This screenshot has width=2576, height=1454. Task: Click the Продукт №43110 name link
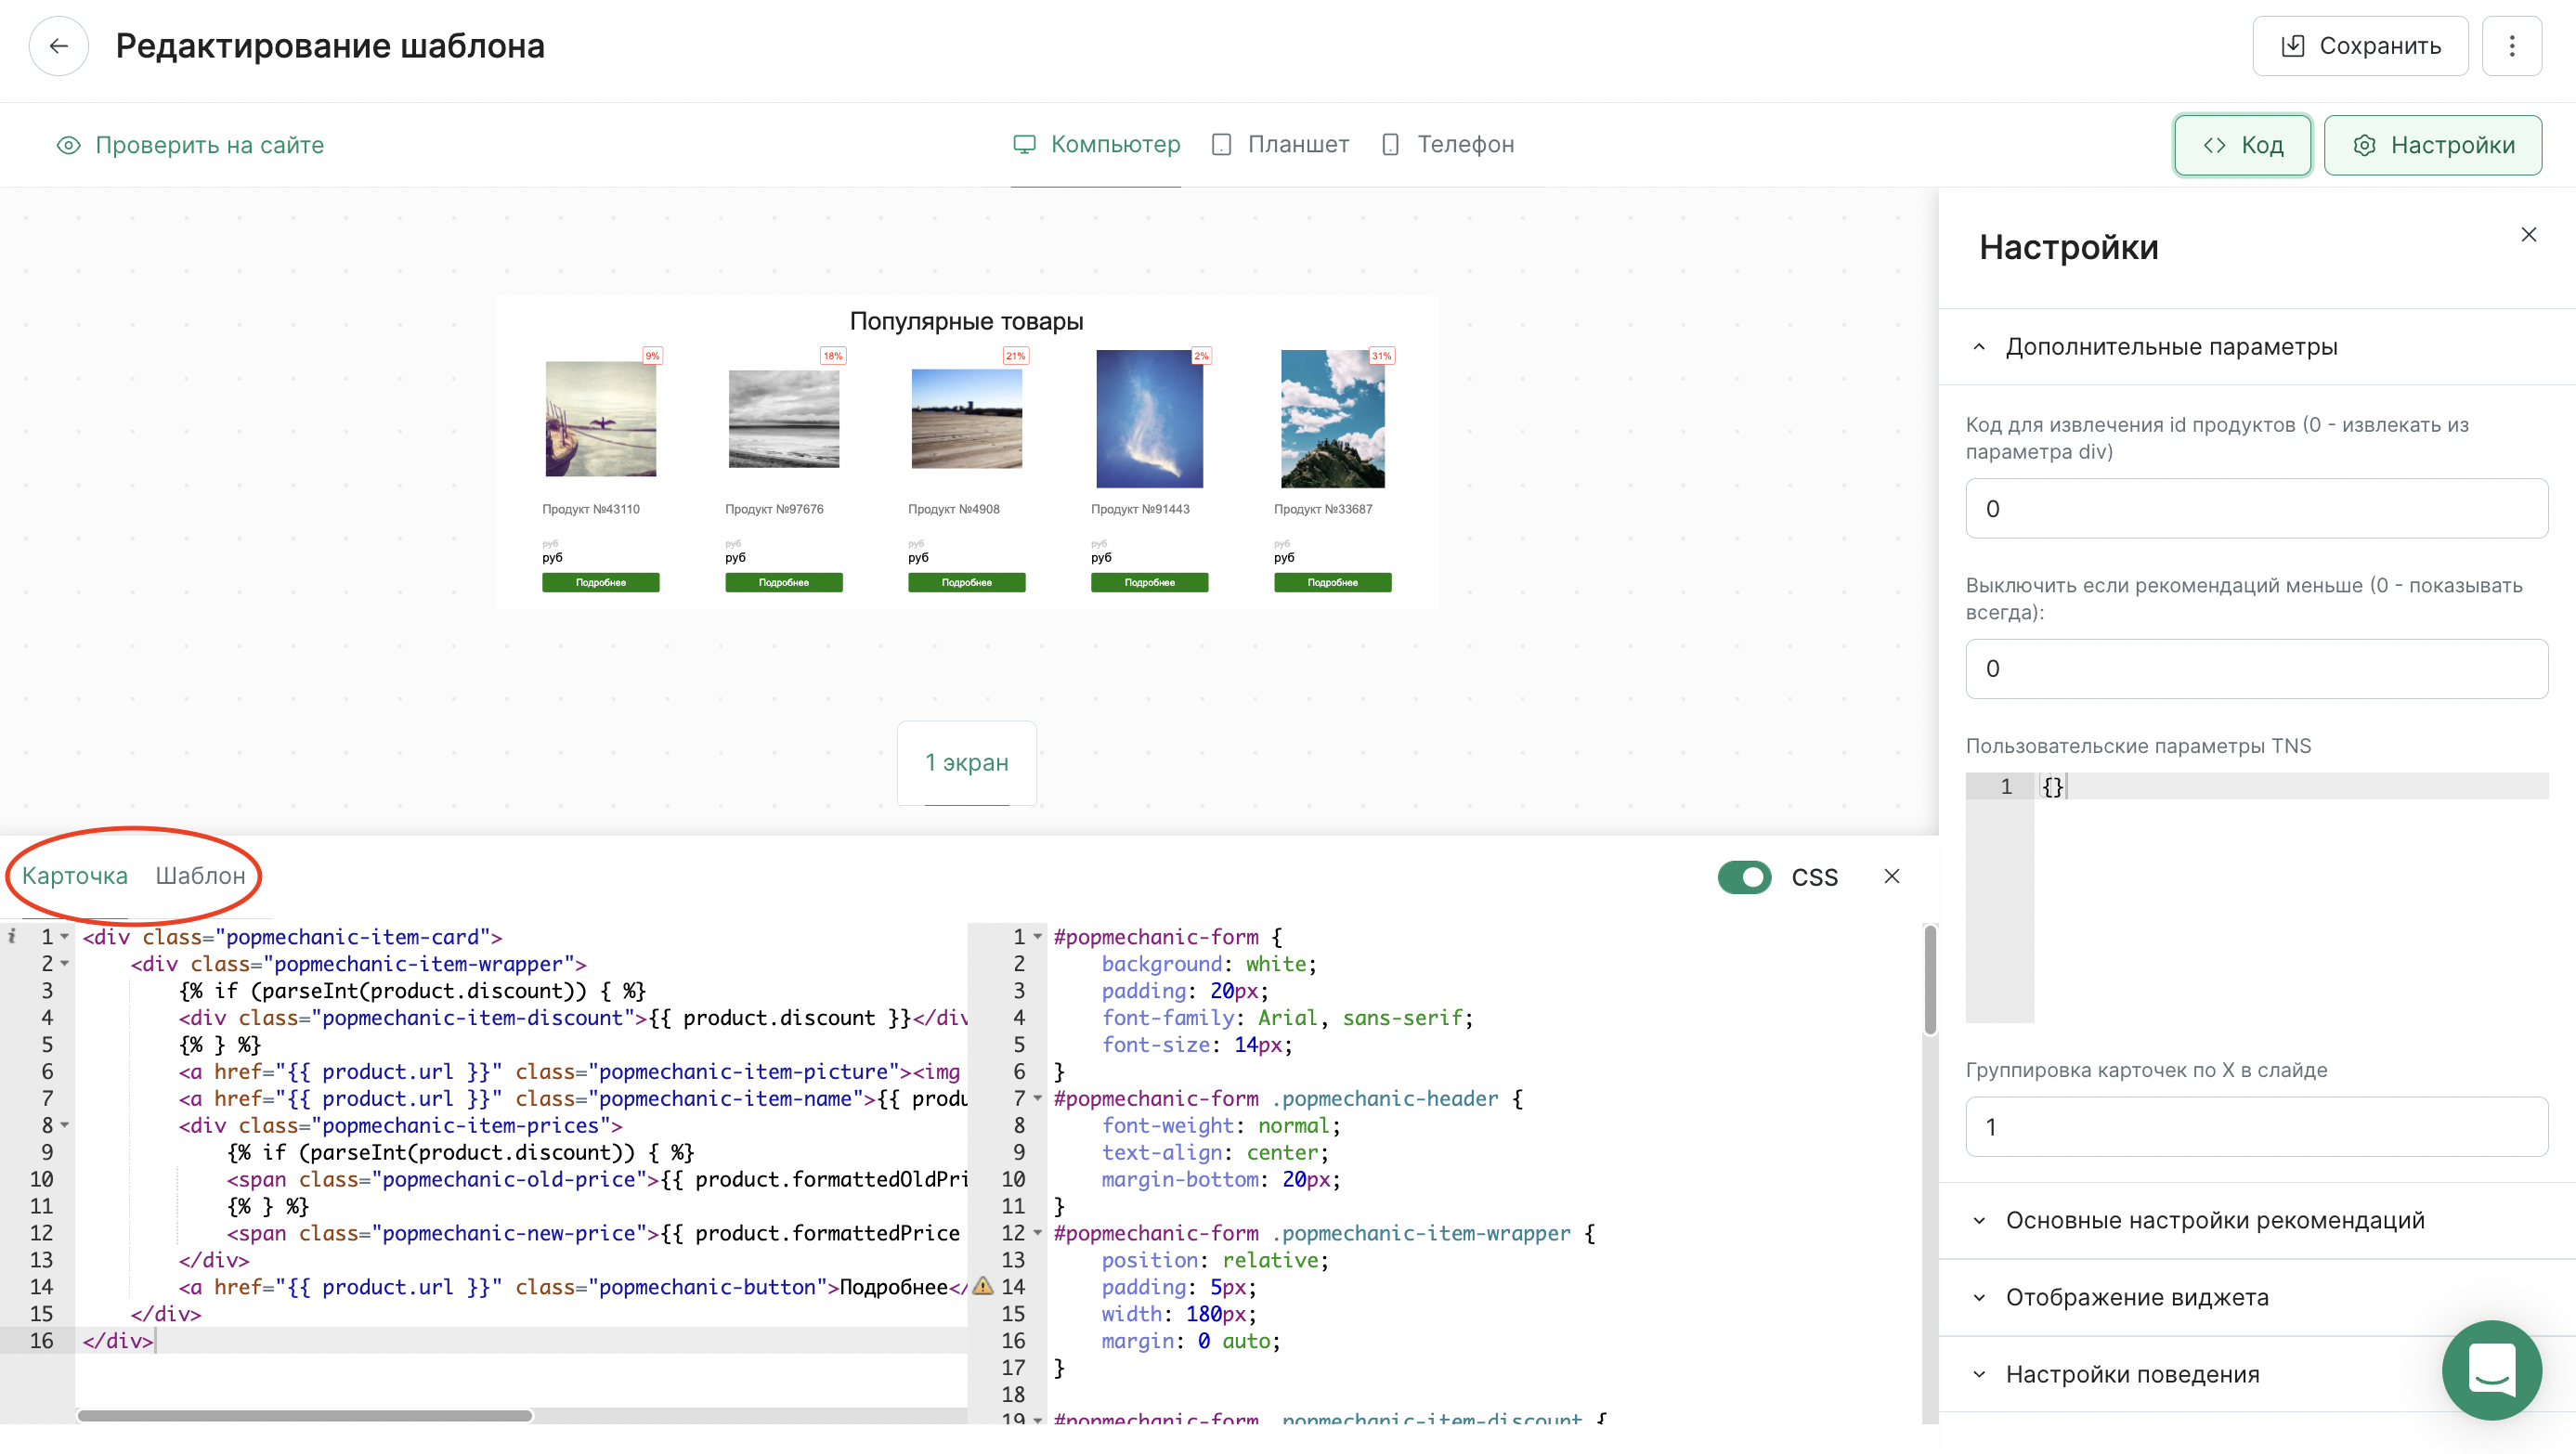590,509
